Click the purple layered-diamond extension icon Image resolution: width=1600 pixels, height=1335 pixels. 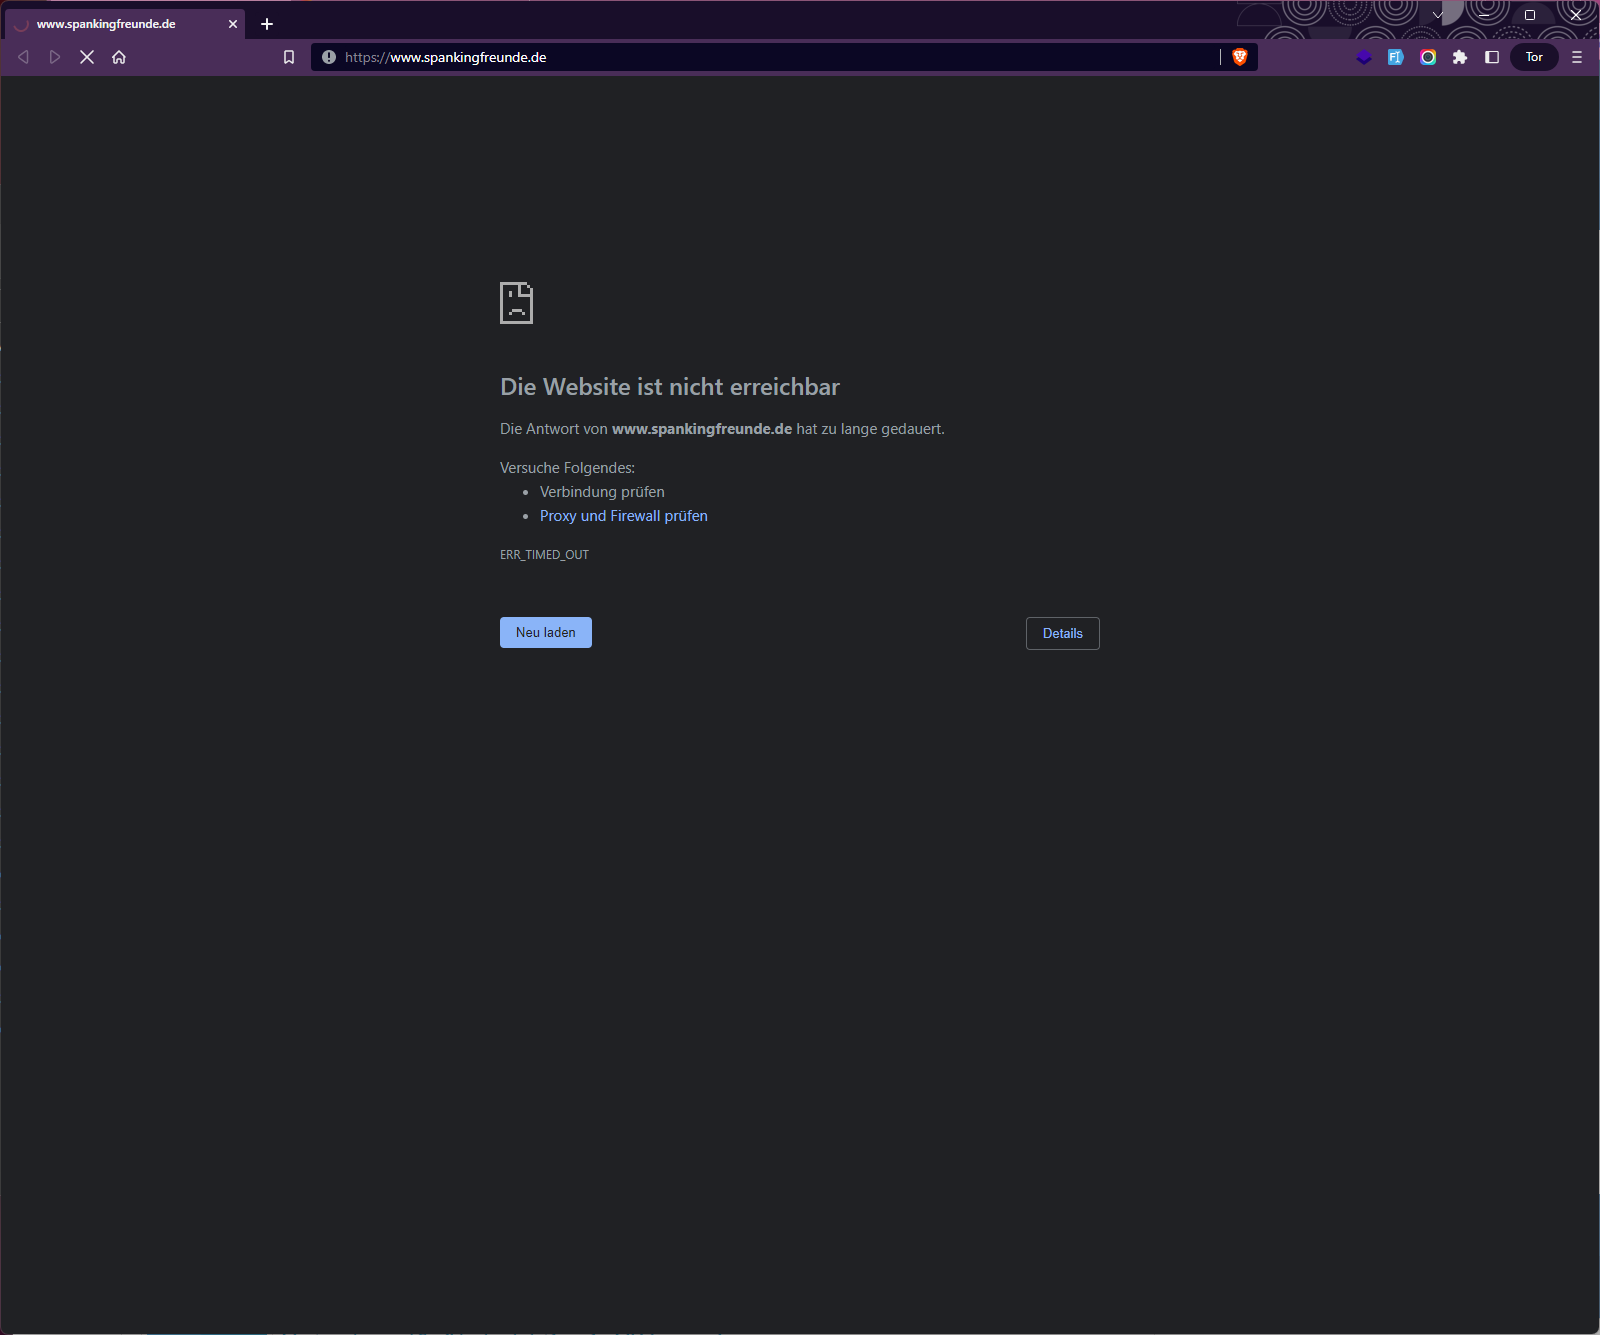pyautogui.click(x=1364, y=57)
